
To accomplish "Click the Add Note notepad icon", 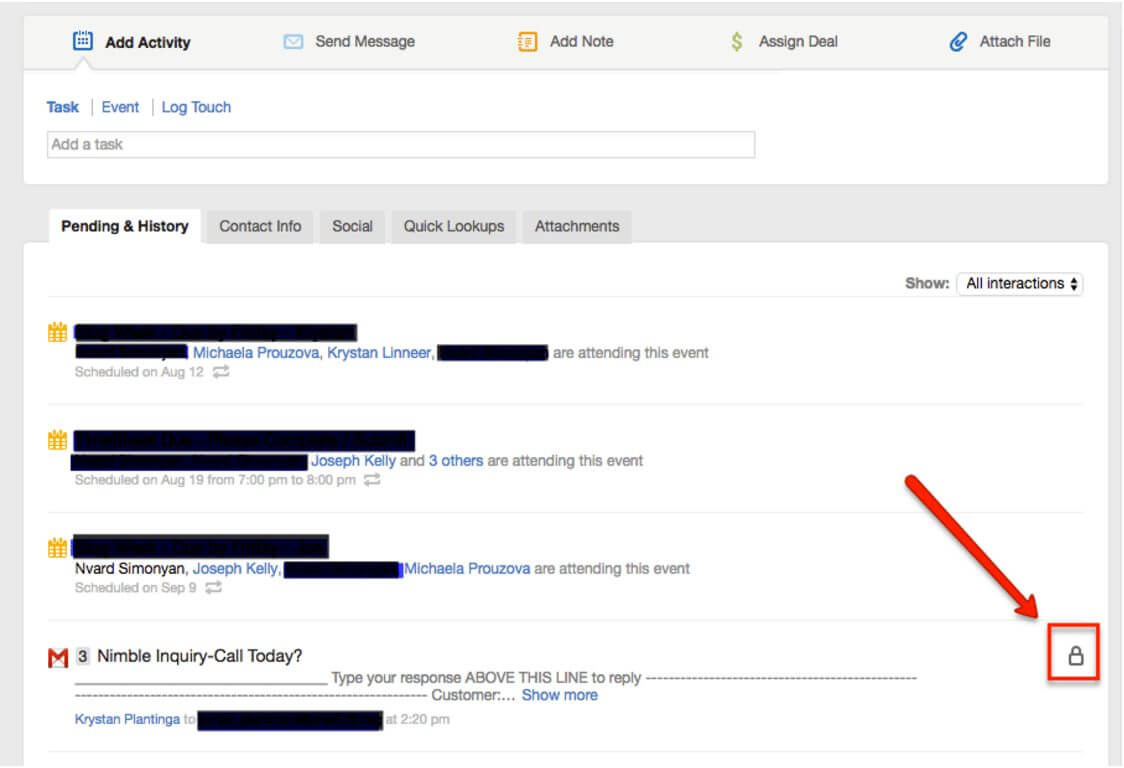I will point(527,42).
